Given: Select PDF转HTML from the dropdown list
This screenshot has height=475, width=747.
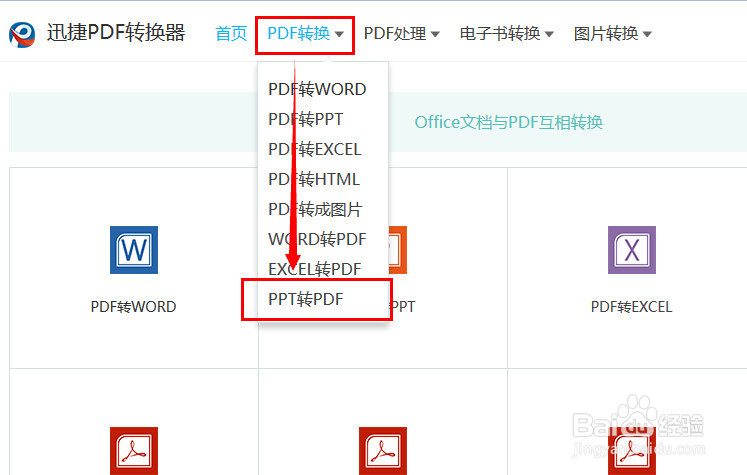Looking at the screenshot, I should [313, 179].
